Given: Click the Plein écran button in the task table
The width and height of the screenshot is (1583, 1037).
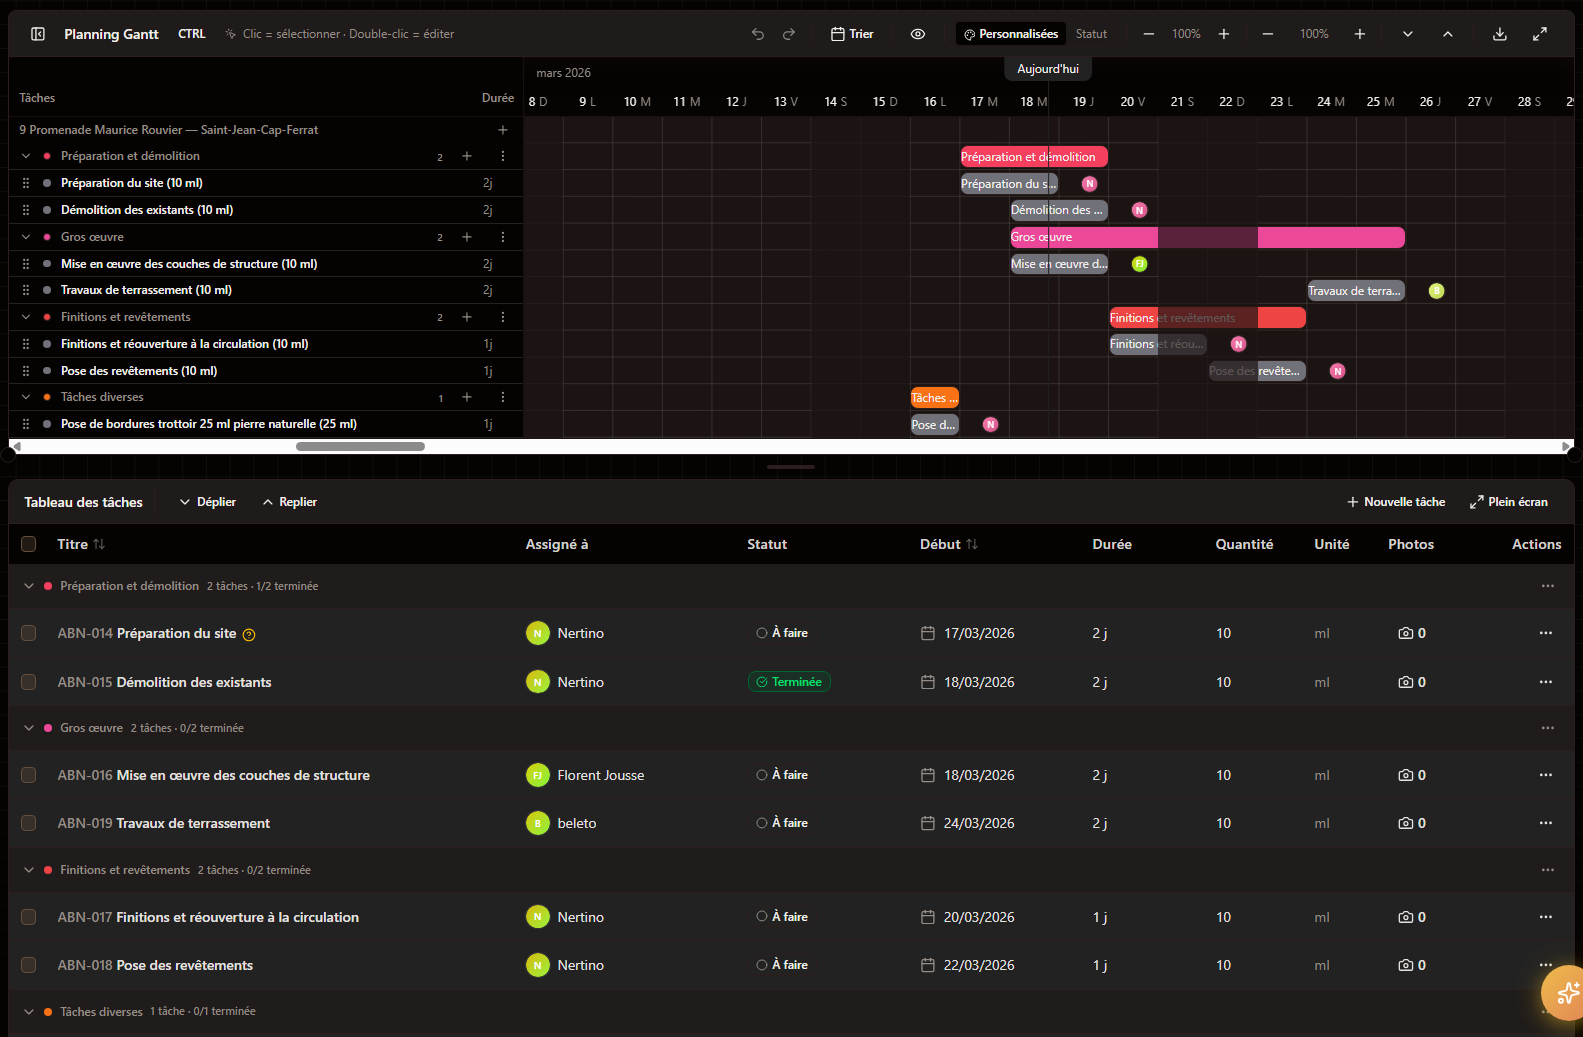Looking at the screenshot, I should [1509, 502].
